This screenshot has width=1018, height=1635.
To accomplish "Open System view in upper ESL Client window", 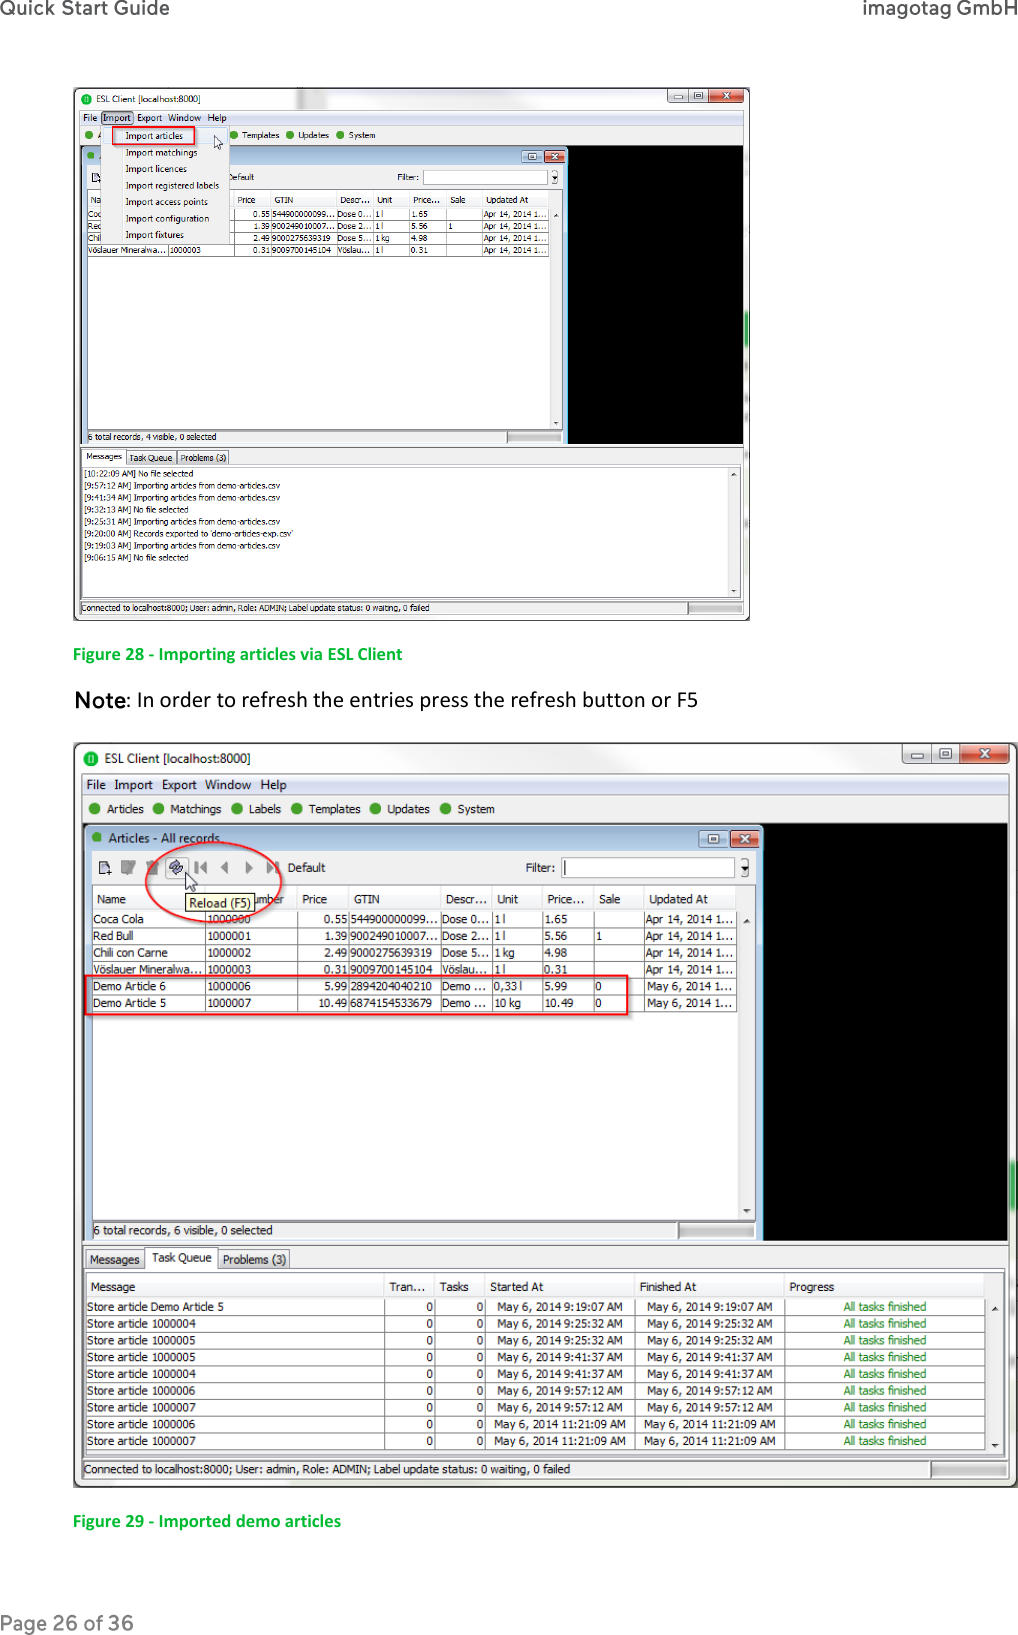I will (356, 135).
